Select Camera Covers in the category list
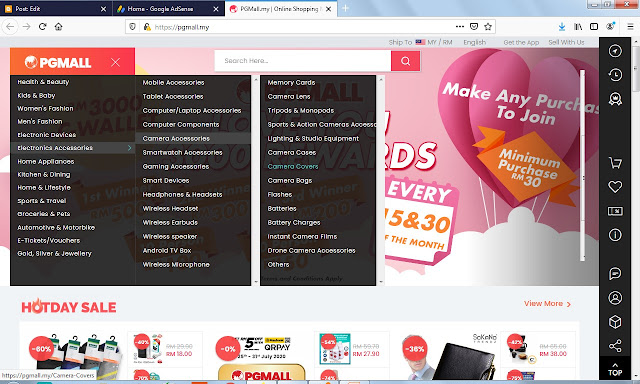640x384 pixels. click(x=293, y=166)
